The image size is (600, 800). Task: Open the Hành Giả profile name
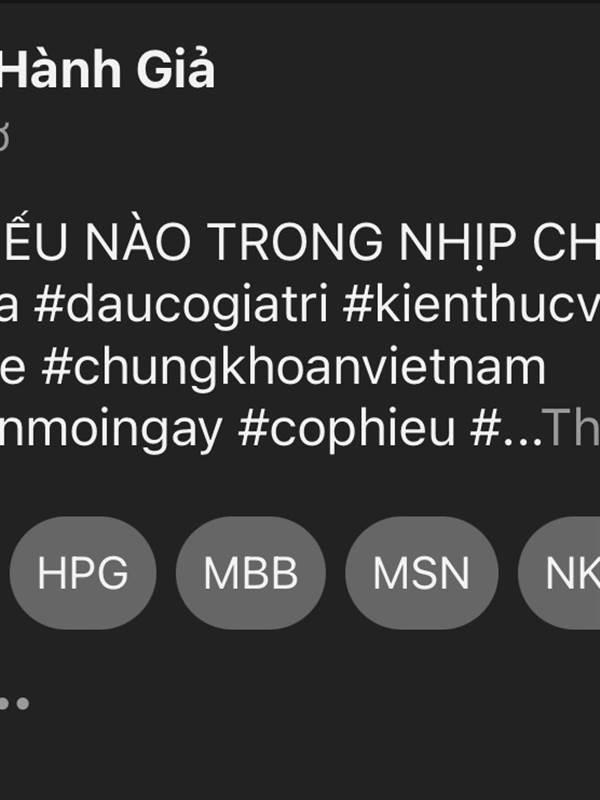pos(107,70)
